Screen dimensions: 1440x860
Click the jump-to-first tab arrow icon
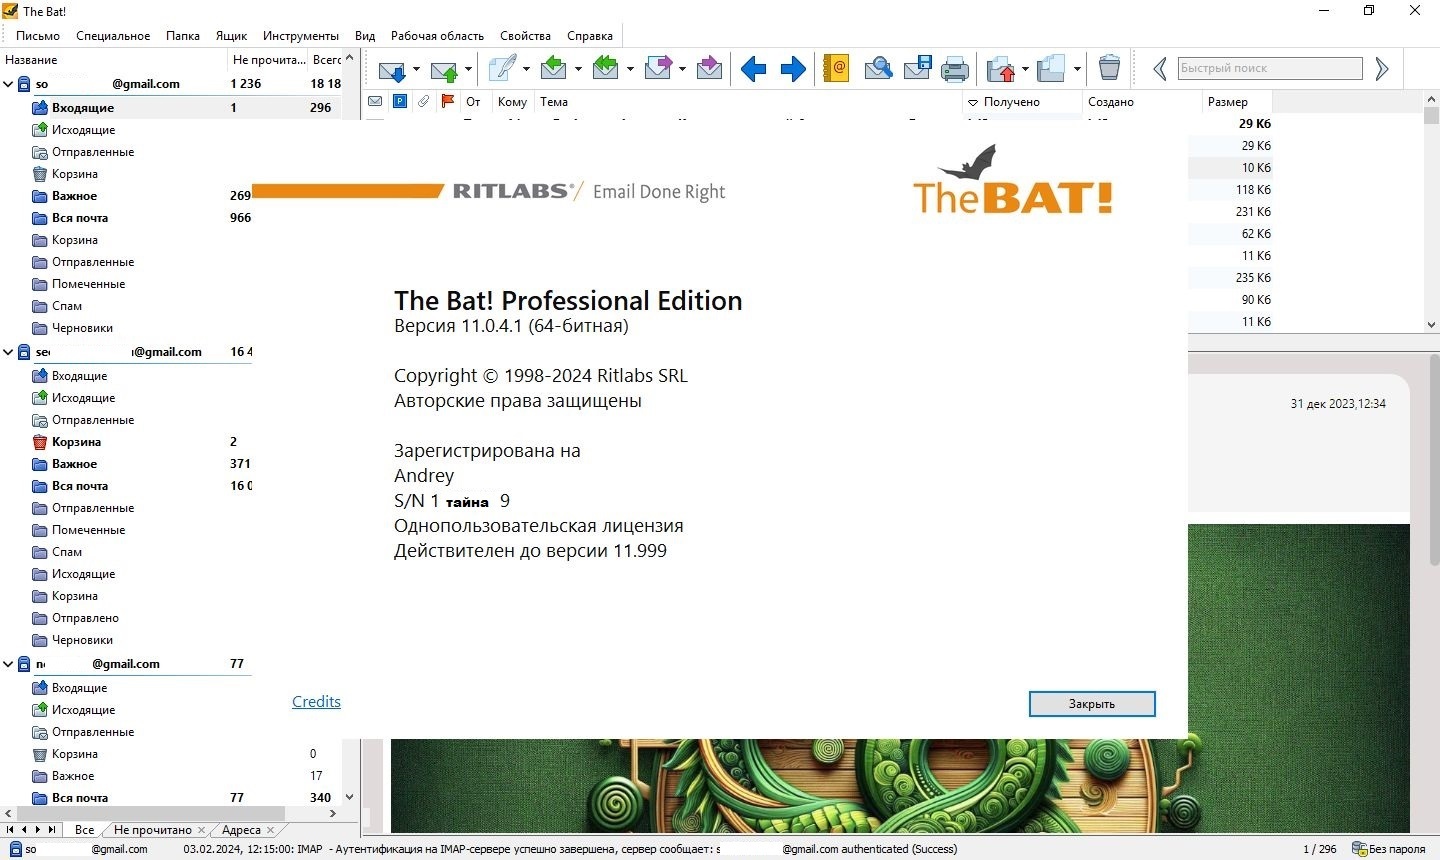[10, 830]
